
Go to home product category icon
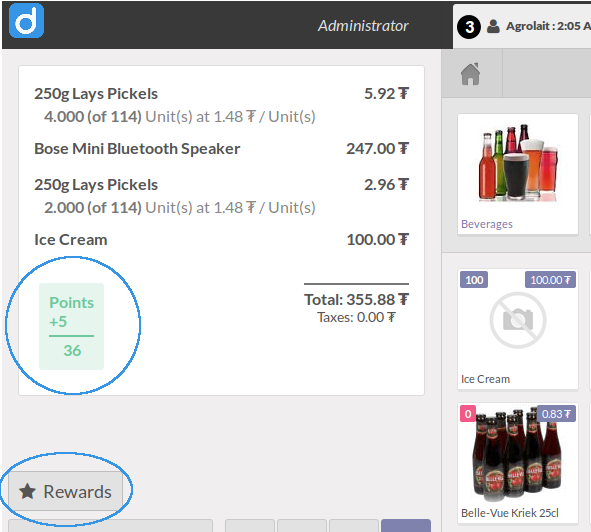pyautogui.click(x=470, y=74)
